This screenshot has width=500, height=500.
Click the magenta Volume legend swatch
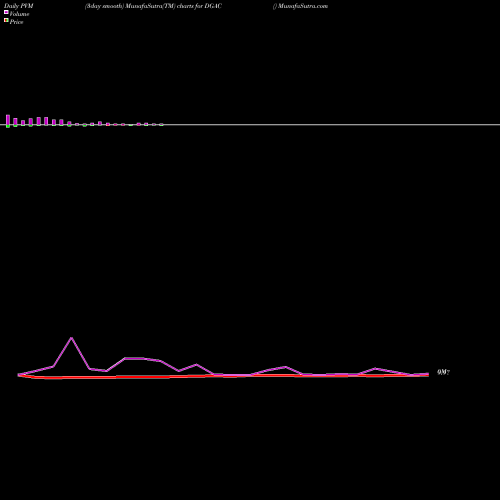[x=6, y=12]
